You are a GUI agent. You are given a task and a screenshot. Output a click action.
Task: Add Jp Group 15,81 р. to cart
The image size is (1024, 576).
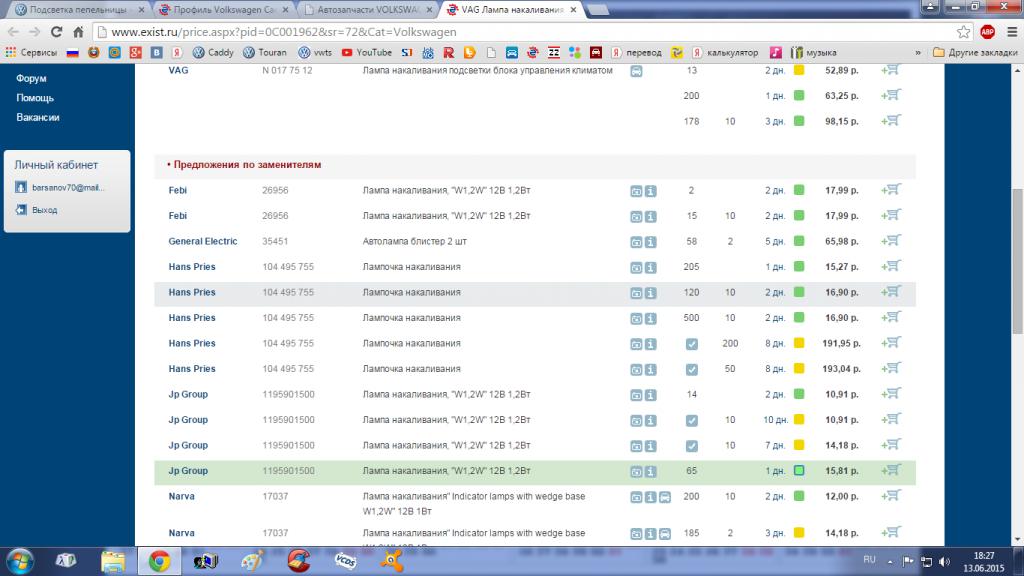[x=891, y=470]
